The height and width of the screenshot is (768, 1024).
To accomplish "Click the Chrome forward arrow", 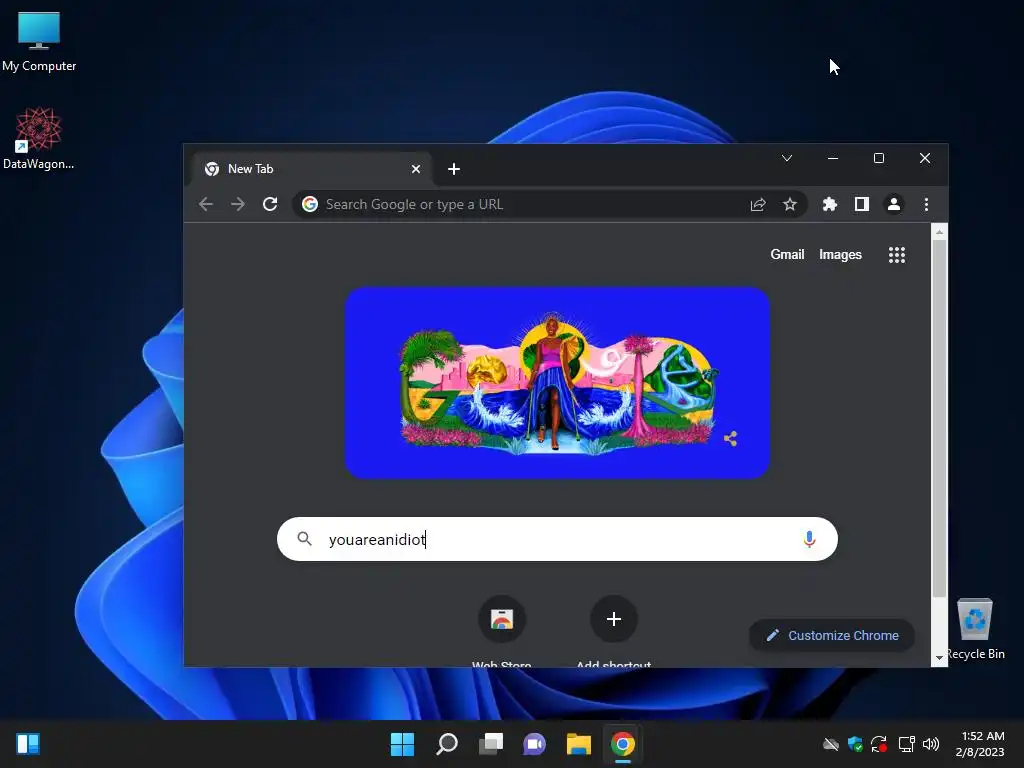I will 238,204.
